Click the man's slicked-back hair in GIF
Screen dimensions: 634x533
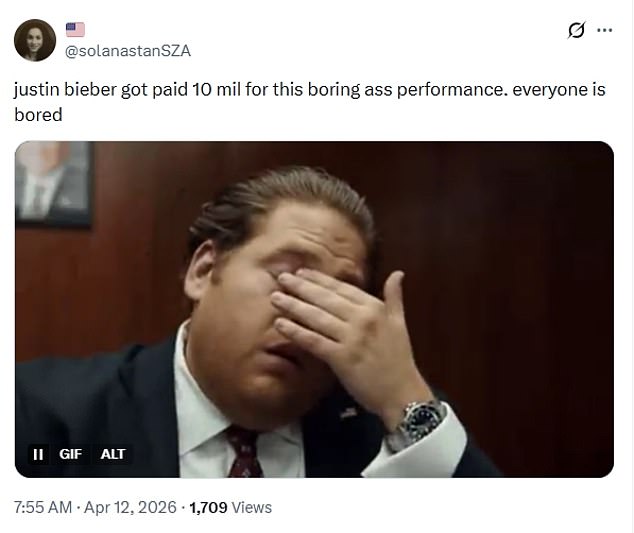(x=270, y=200)
